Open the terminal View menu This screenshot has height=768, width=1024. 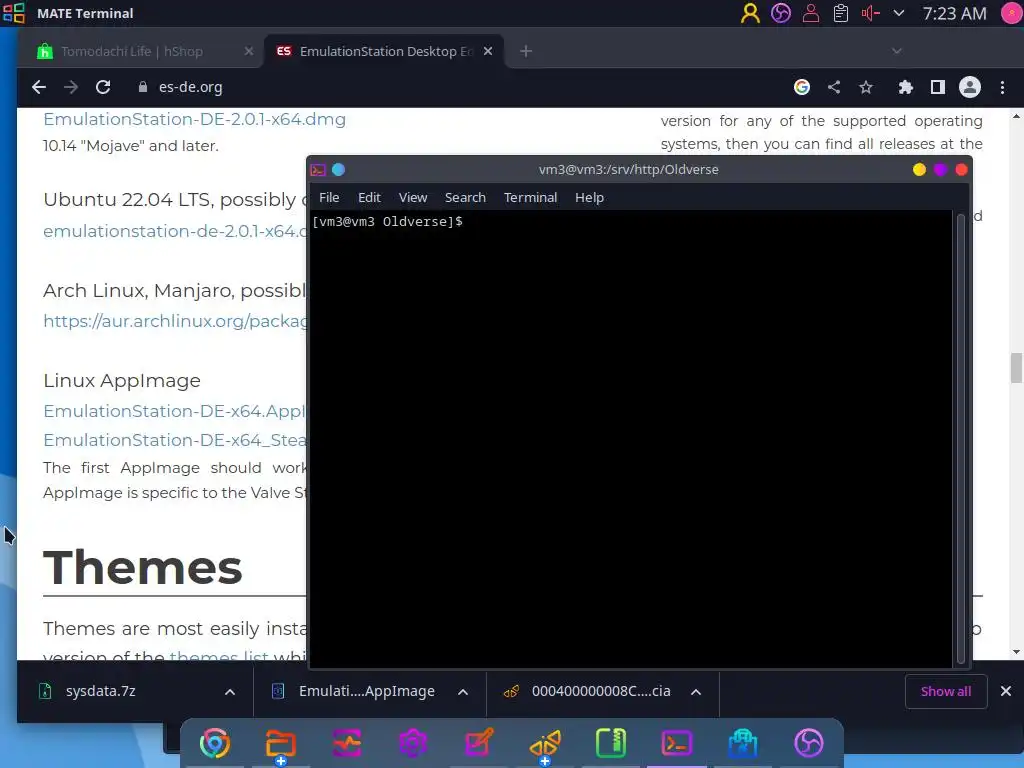coord(413,197)
